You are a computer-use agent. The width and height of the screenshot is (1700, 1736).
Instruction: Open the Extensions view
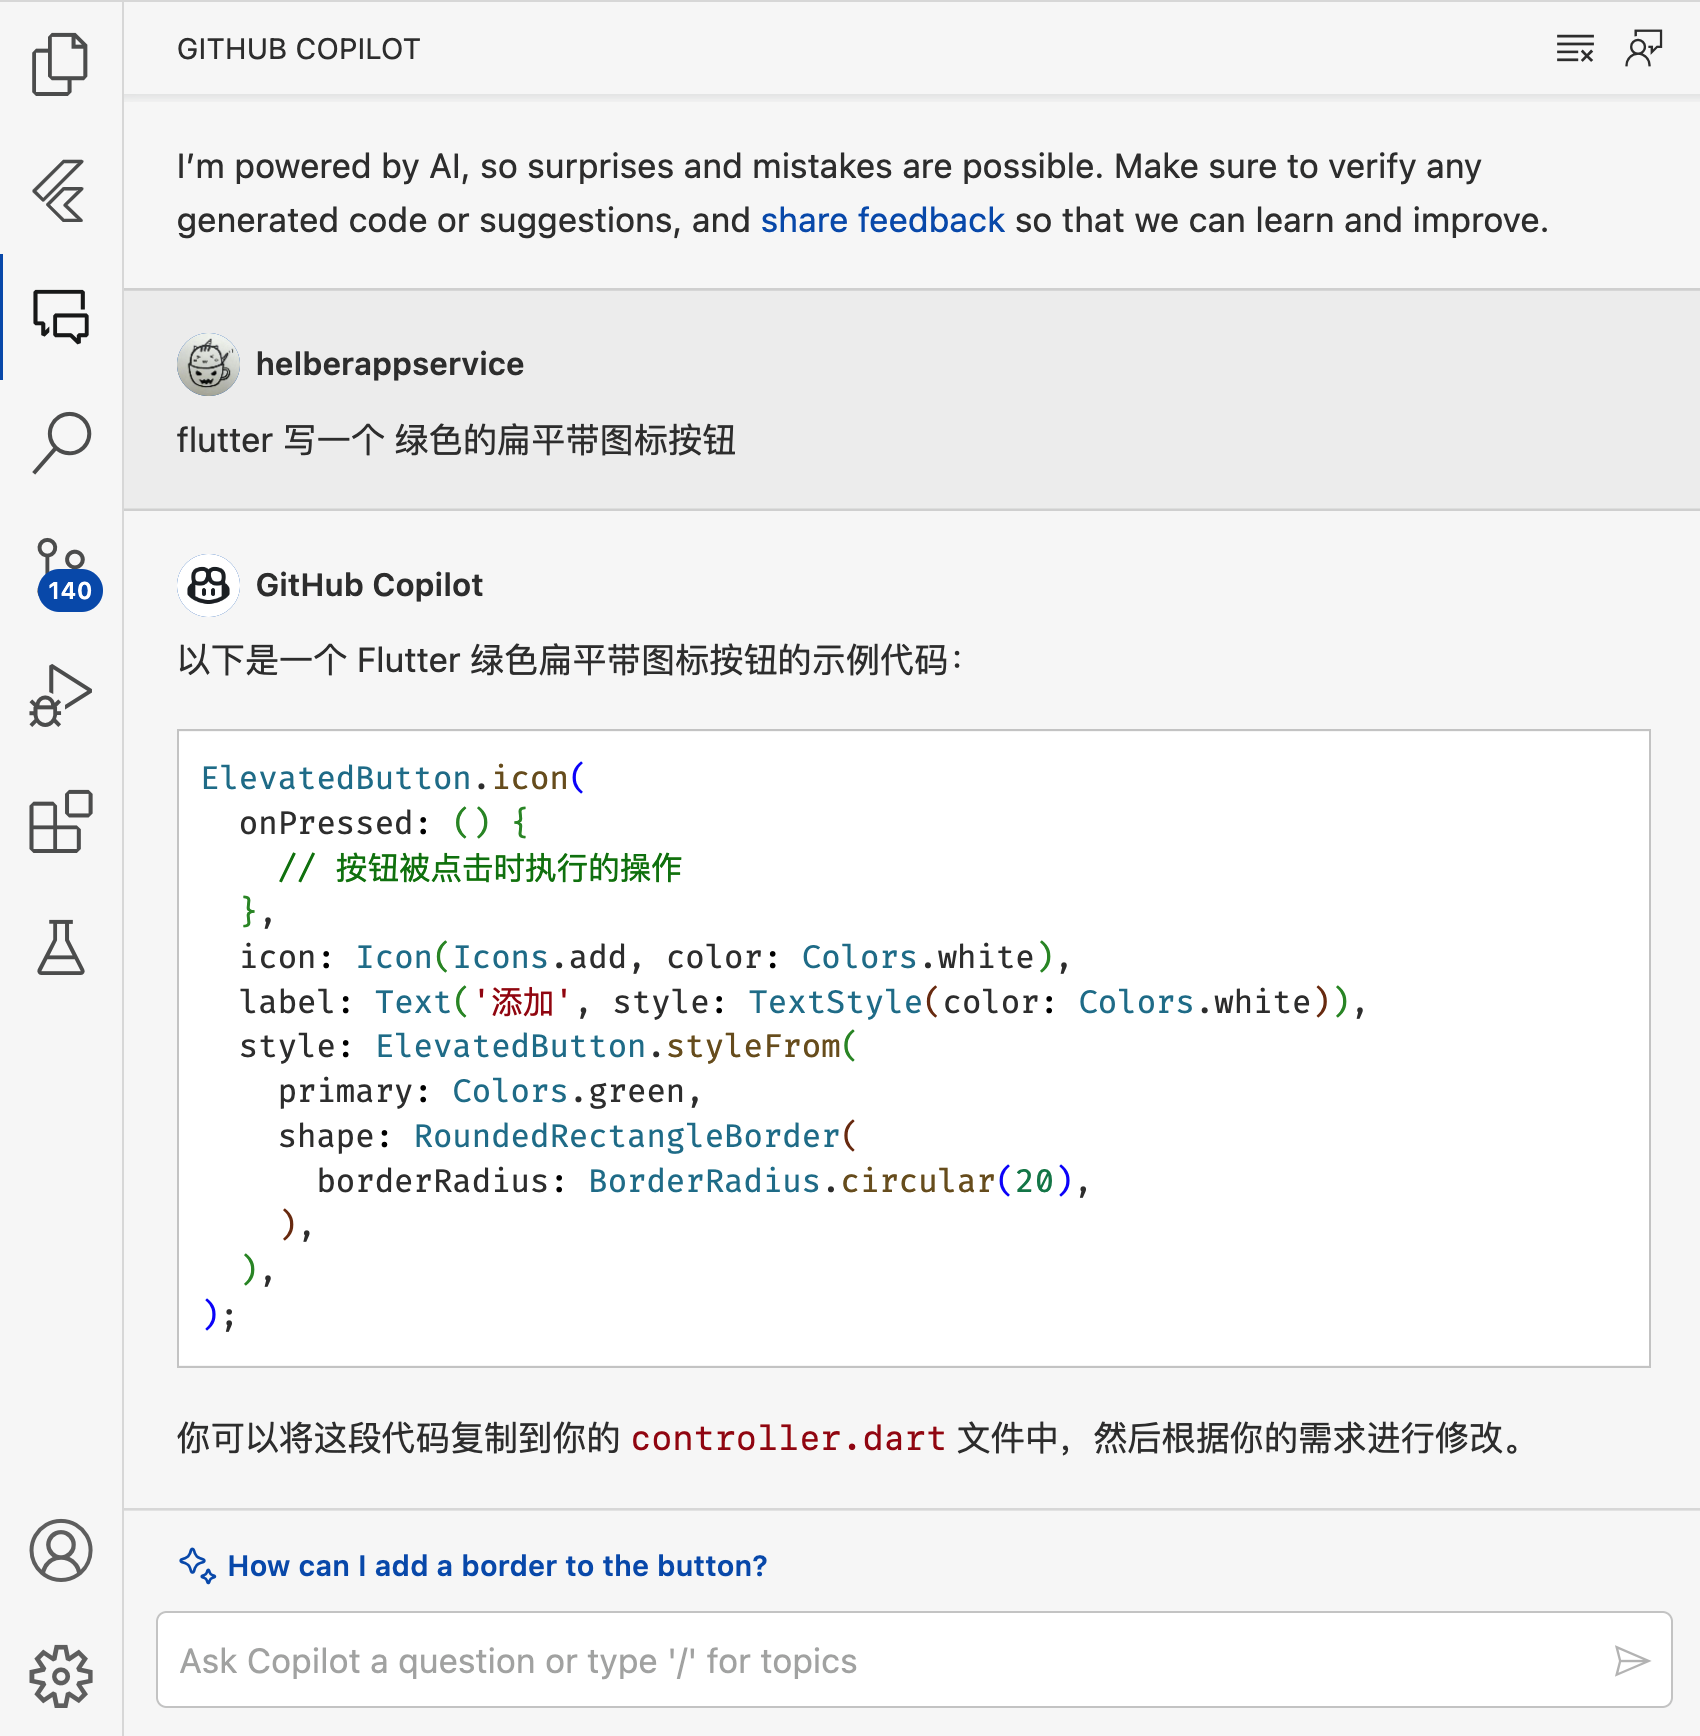pos(60,821)
